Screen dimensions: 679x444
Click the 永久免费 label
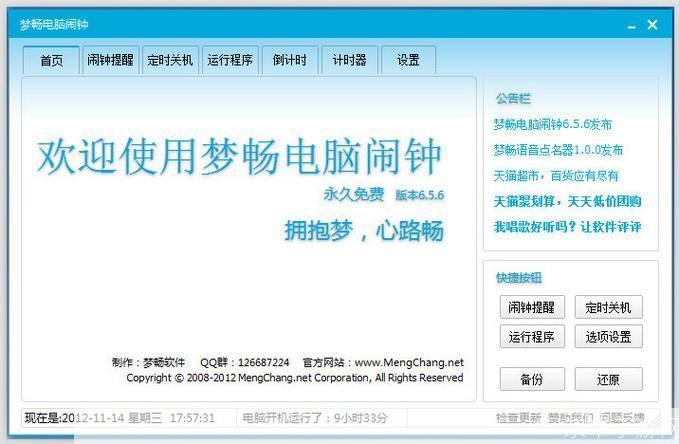tap(354, 194)
